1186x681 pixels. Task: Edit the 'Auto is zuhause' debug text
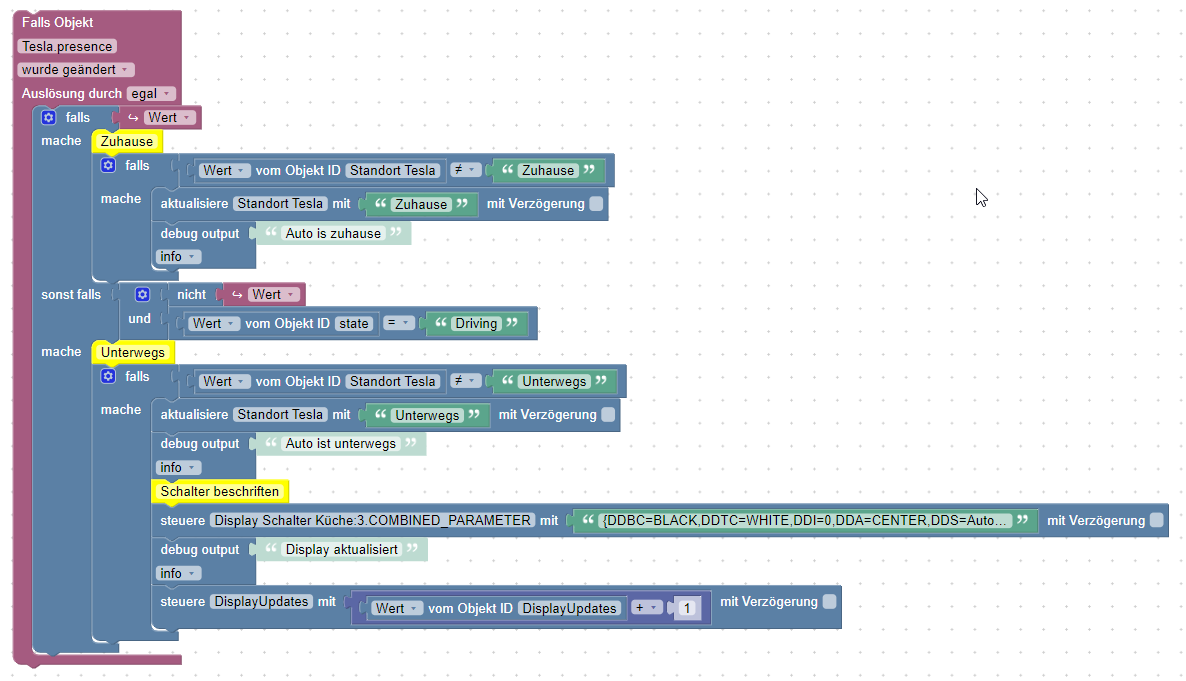(x=334, y=233)
